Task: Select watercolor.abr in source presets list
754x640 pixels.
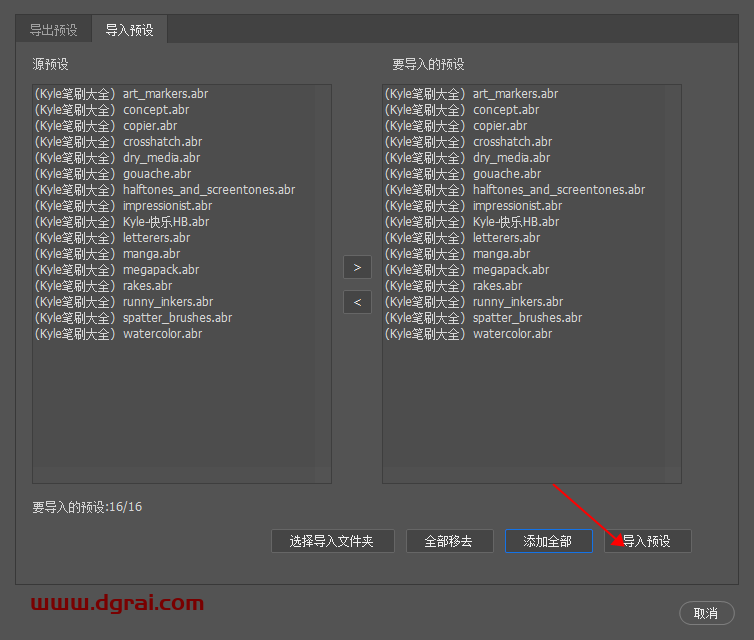Action: pyautogui.click(x=118, y=334)
